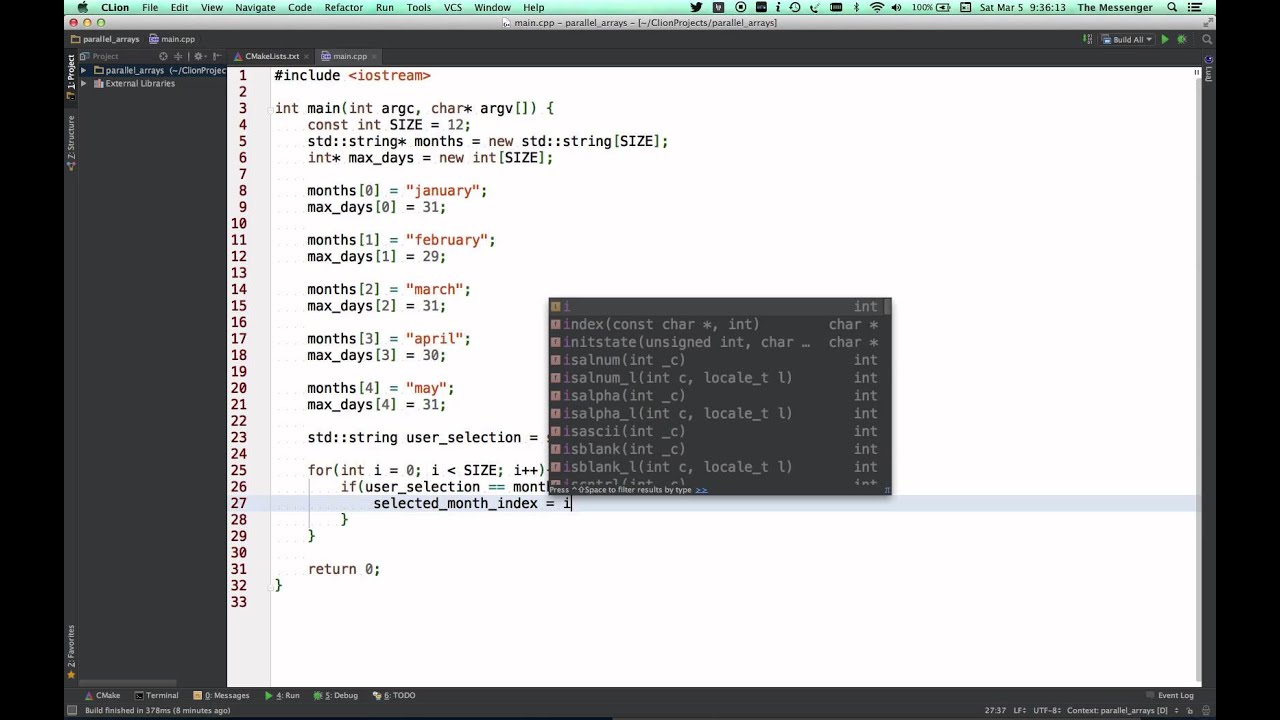1280x720 pixels.
Task: Toggle the Z: Structure side tool window
Action: tap(71, 142)
